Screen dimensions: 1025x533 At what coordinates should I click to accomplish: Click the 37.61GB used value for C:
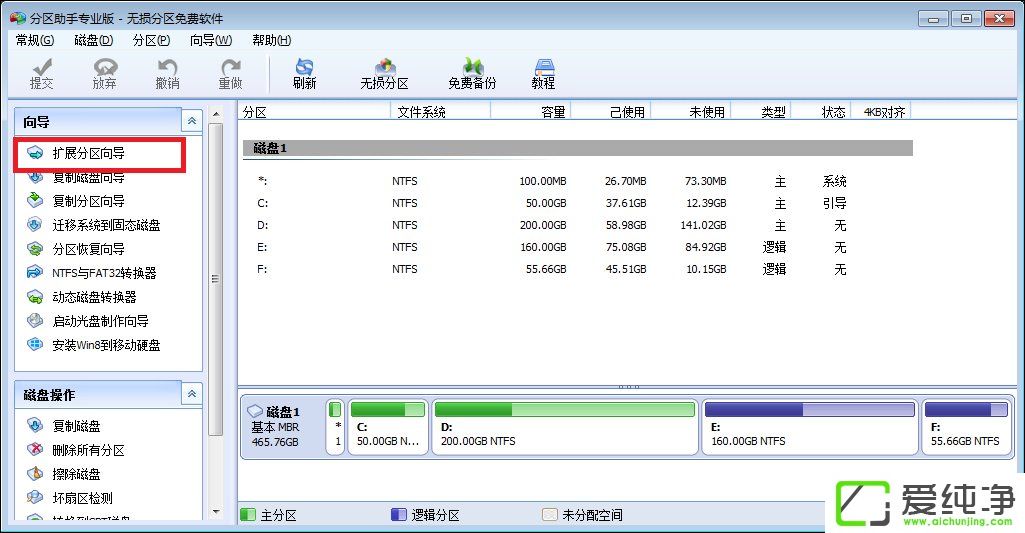626,203
